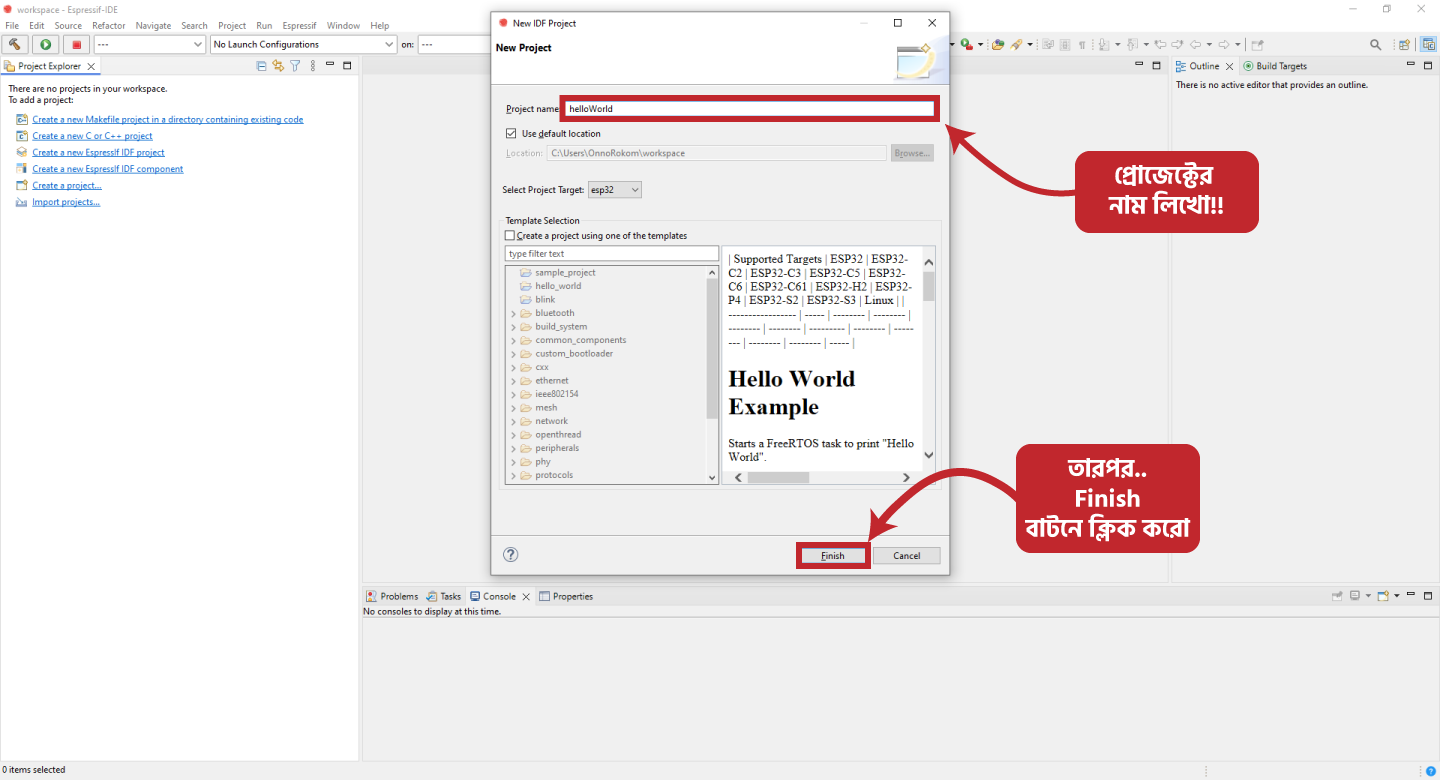Click the pilcrow show whitespace icon
1440x780 pixels.
(x=1082, y=44)
